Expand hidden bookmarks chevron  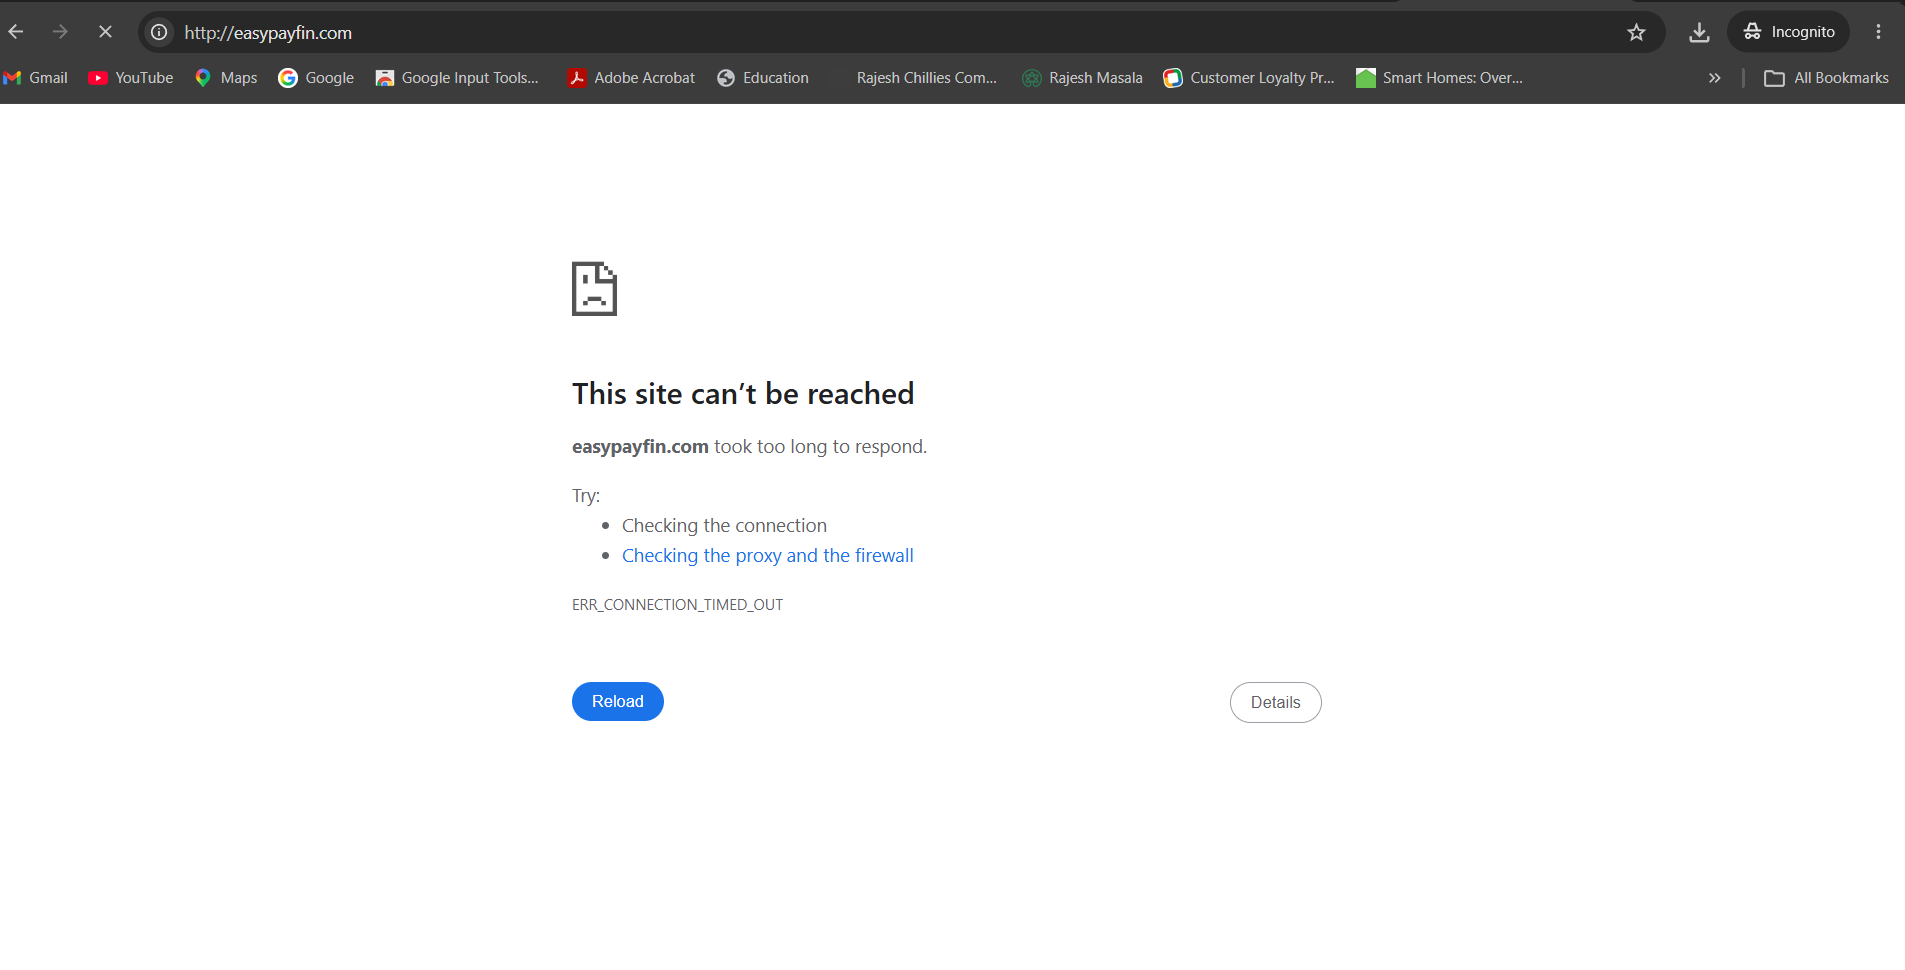pyautogui.click(x=1714, y=78)
